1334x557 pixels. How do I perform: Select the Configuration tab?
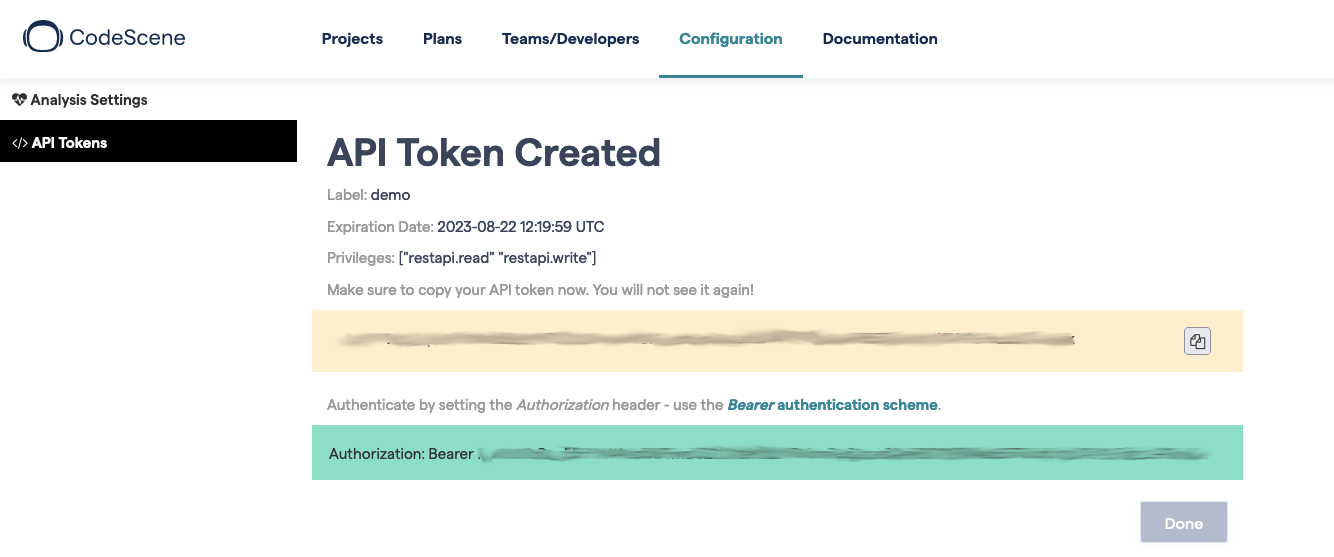pos(730,39)
